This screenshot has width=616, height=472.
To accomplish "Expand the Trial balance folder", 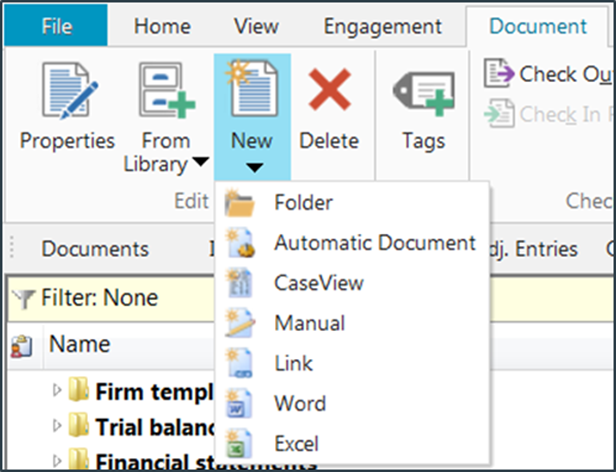I will [57, 426].
